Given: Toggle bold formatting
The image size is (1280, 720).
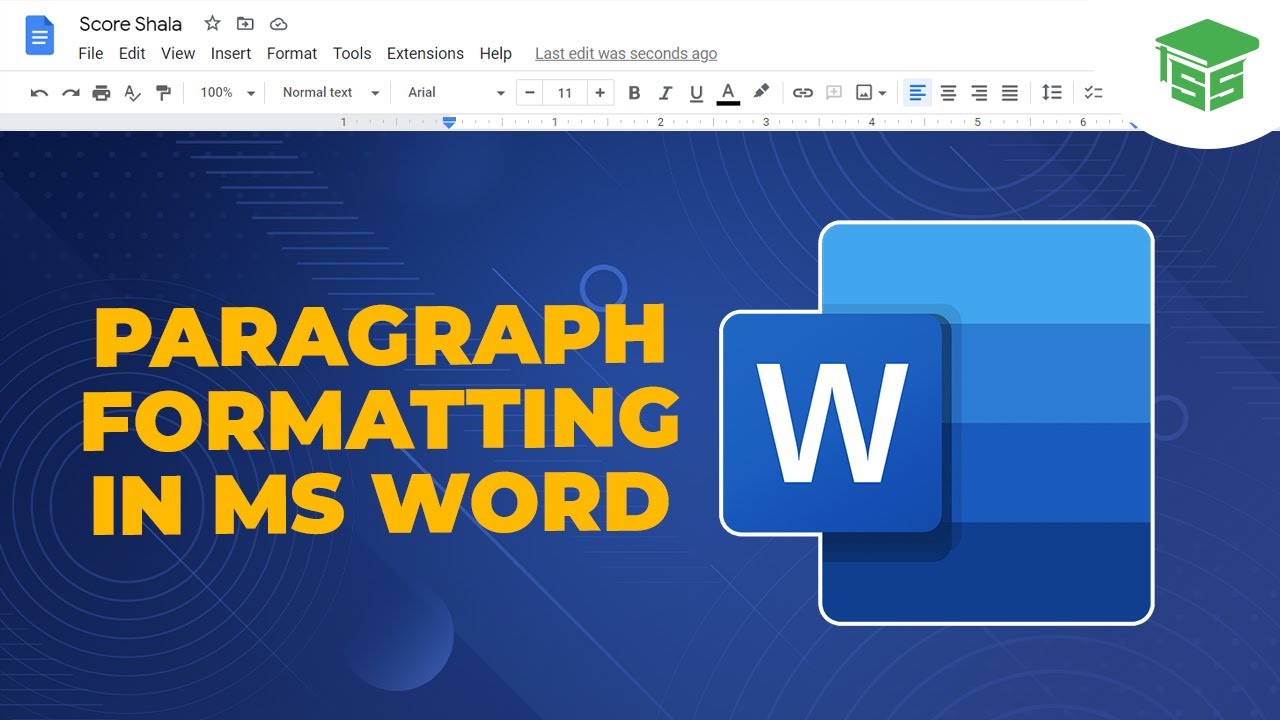Looking at the screenshot, I should [634, 93].
